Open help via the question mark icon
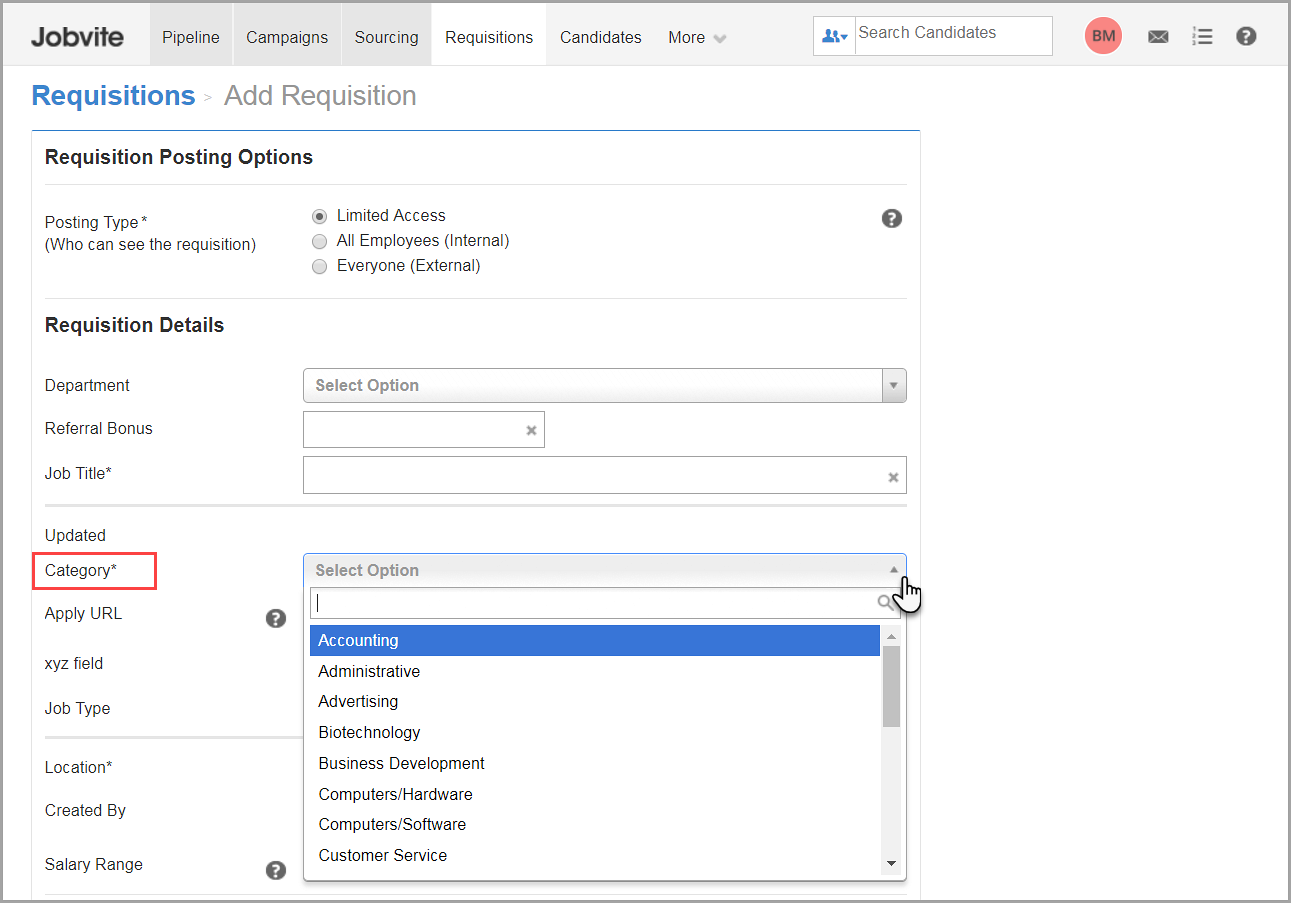1291x903 pixels. 1246,36
